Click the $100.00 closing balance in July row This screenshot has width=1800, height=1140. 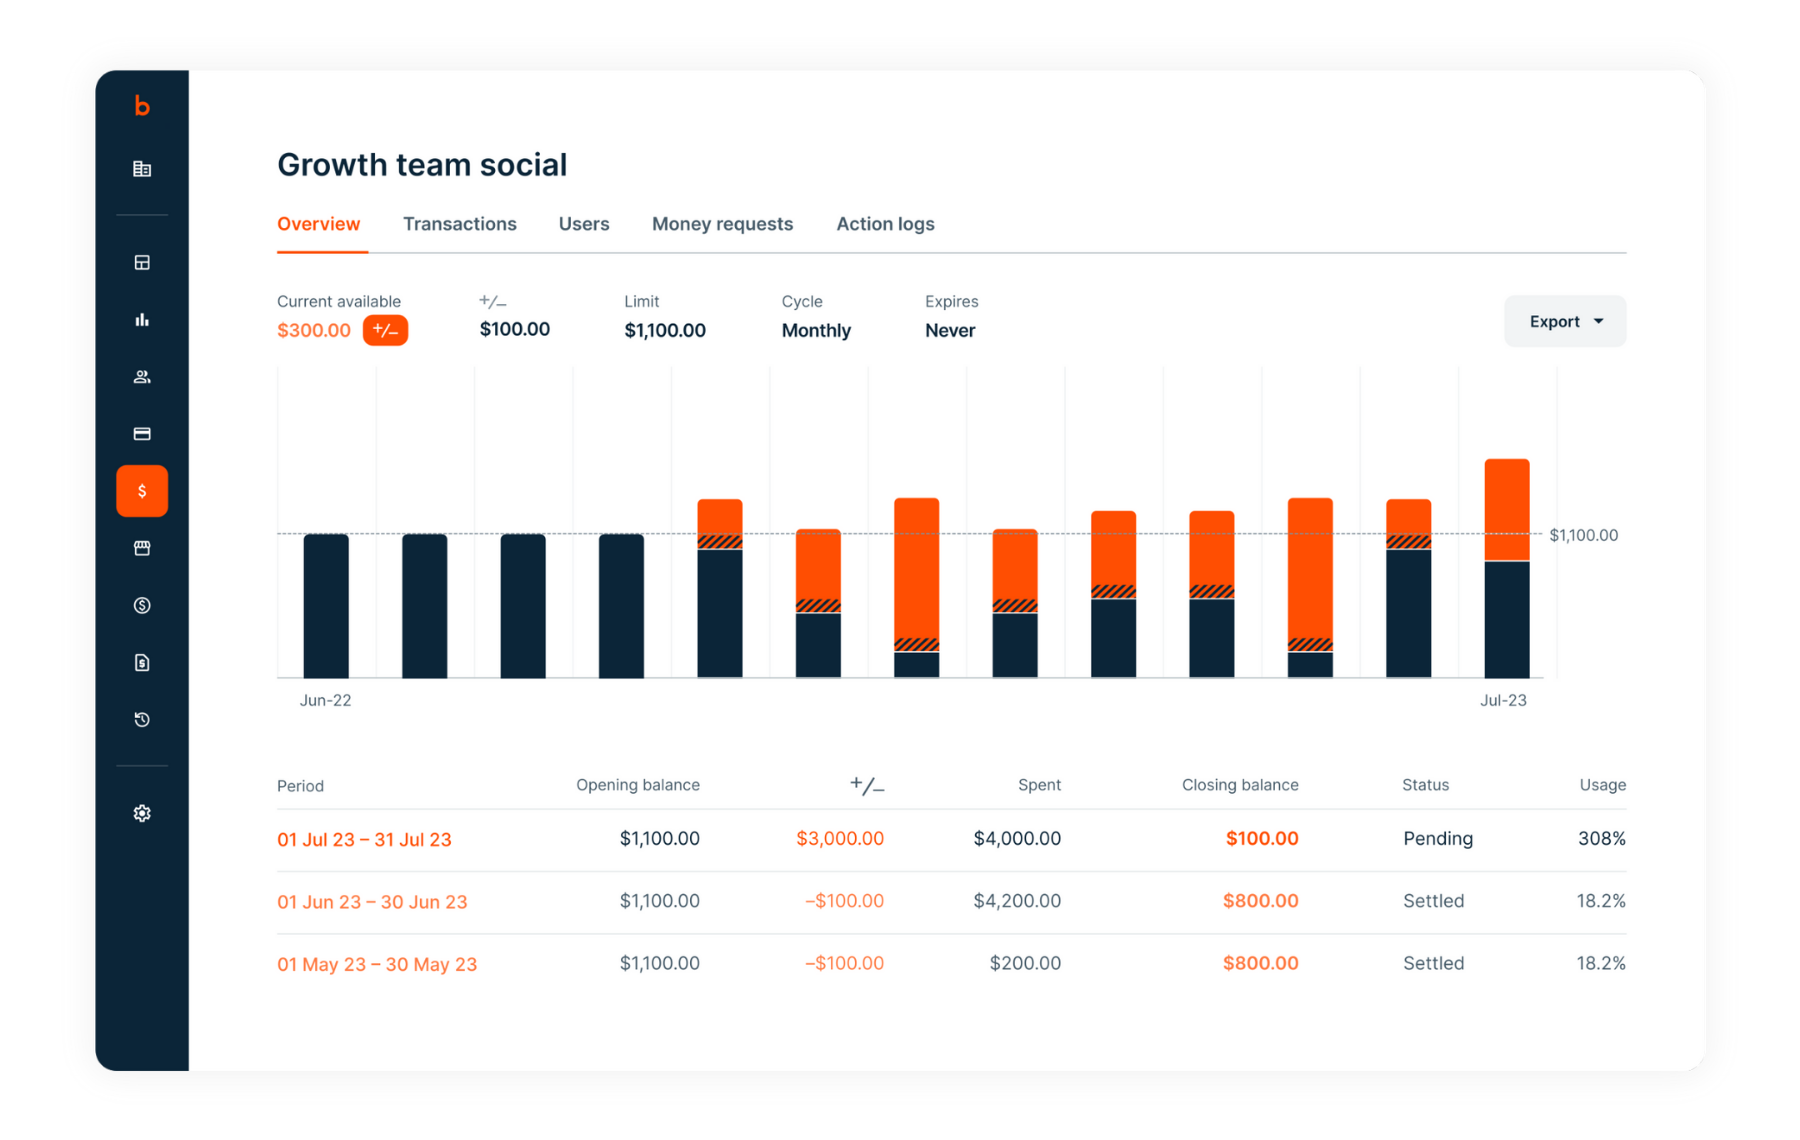coord(1262,838)
